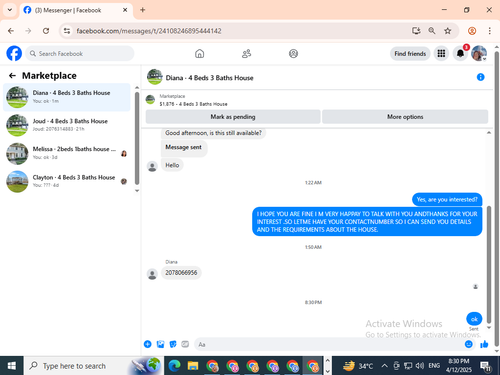Send a thumbs-up like
Viewport: 500px width, 375px height.
pyautogui.click(x=484, y=344)
